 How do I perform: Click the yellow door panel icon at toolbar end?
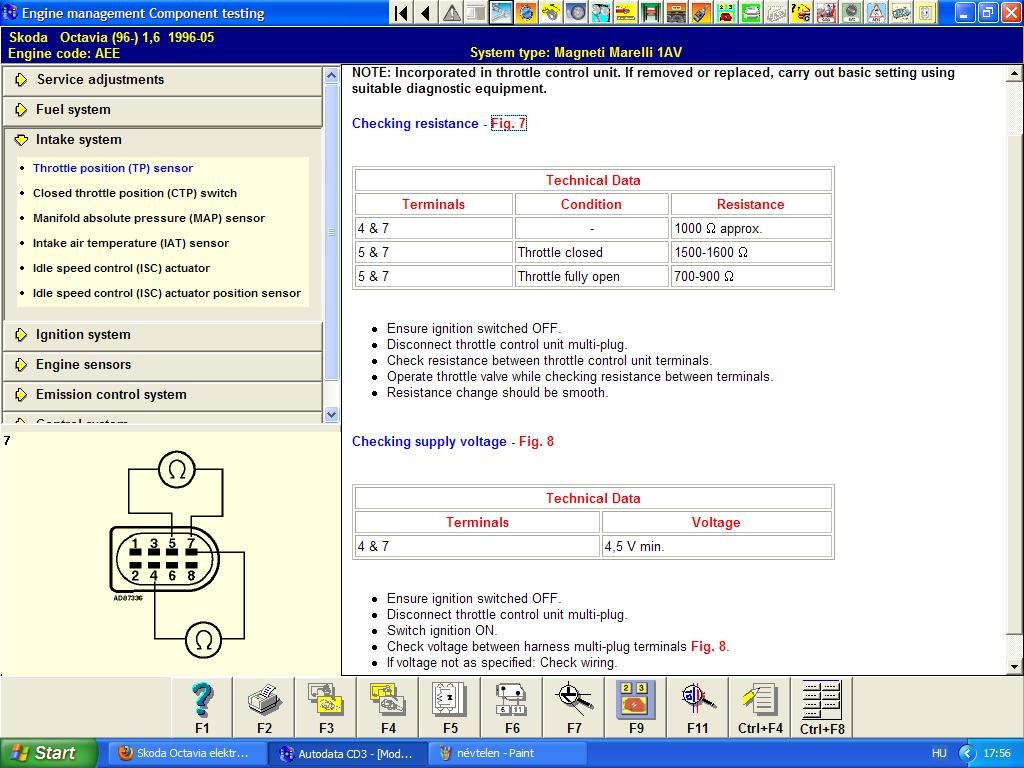925,12
